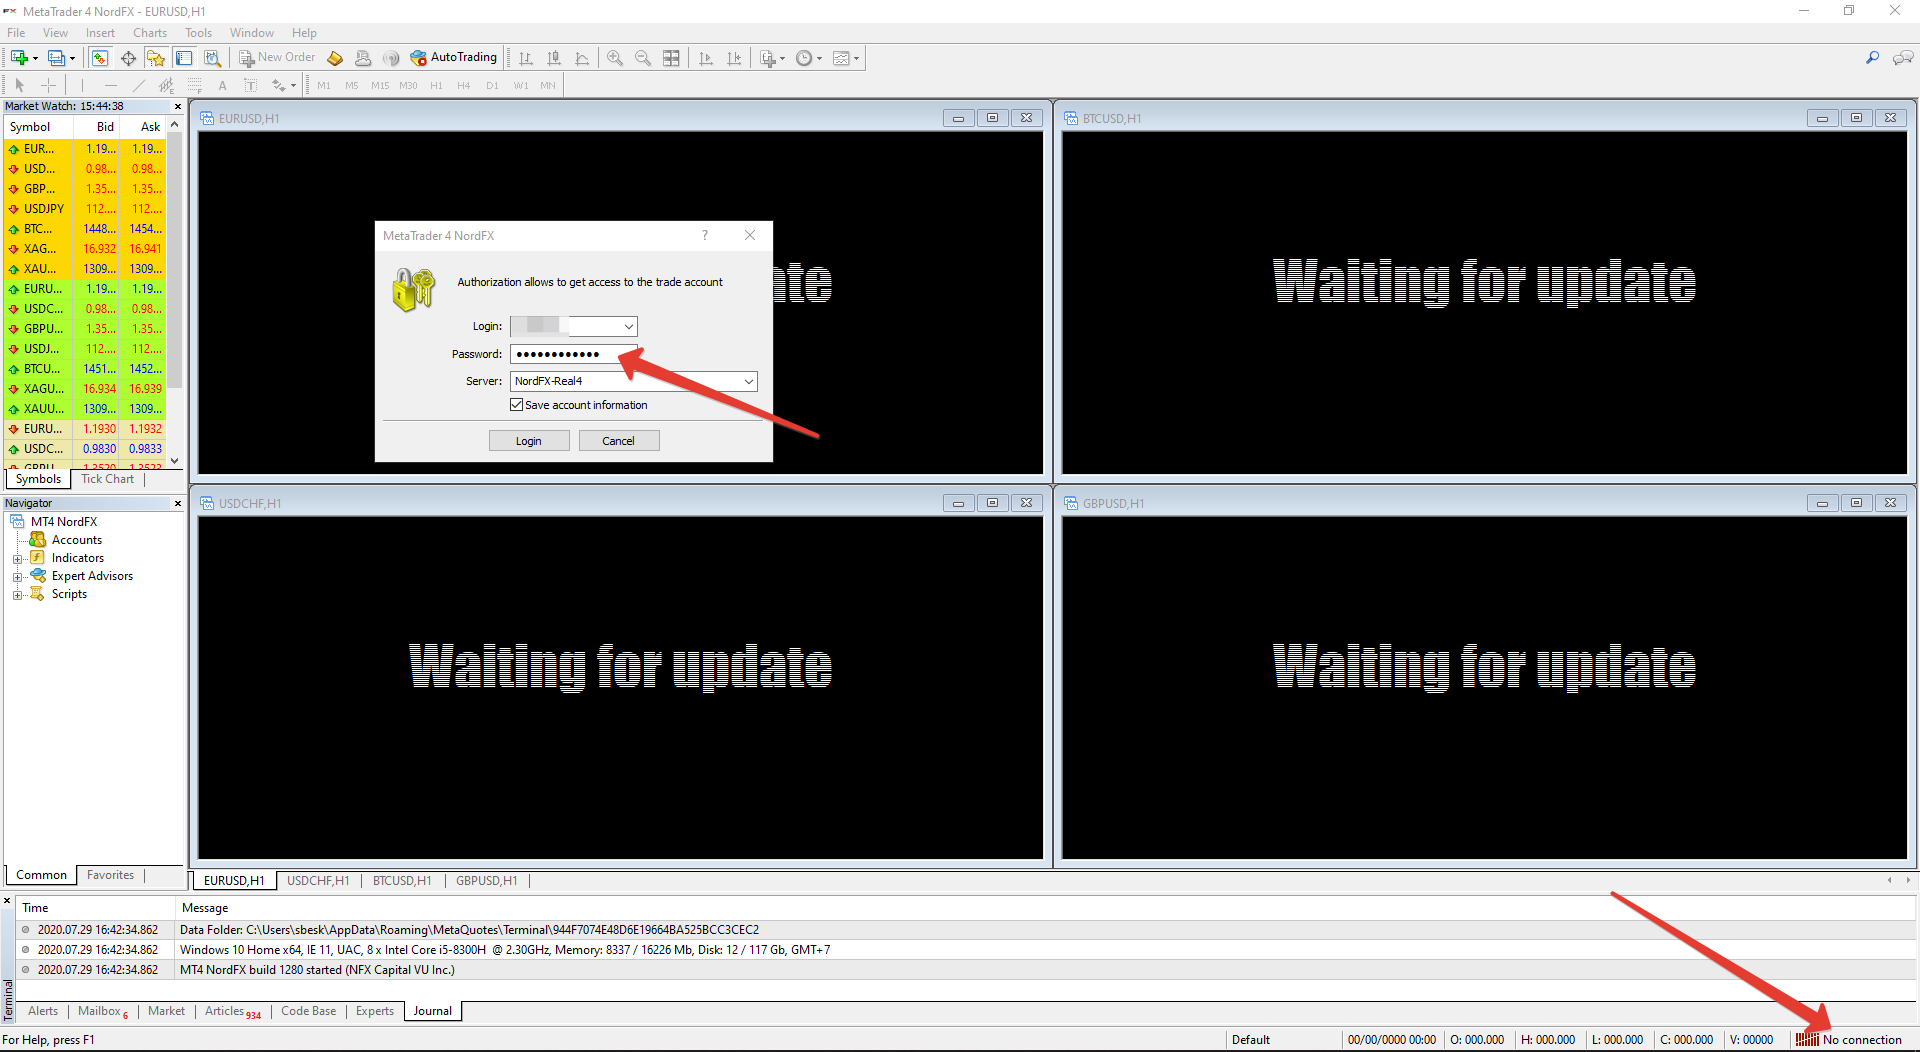Select the Equidistant Channel drawing tool
The width and height of the screenshot is (1920, 1052).
point(166,85)
